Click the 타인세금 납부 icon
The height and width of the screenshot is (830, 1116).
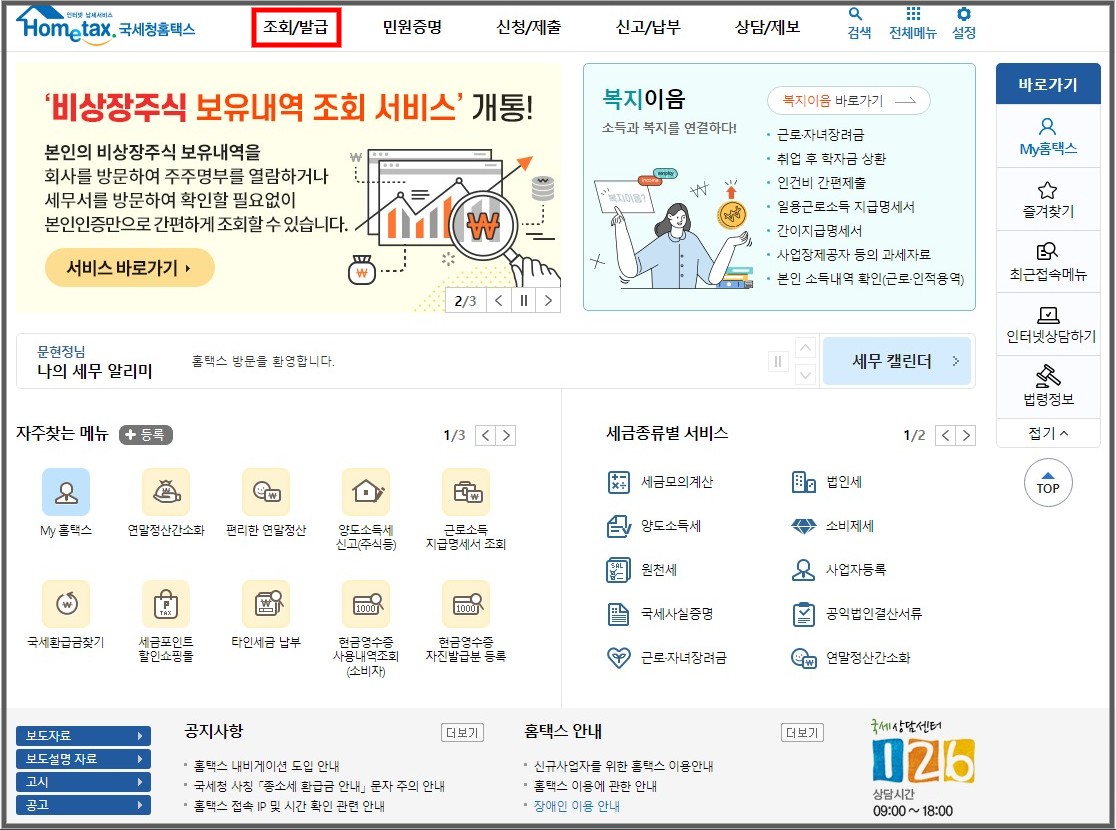(x=266, y=604)
